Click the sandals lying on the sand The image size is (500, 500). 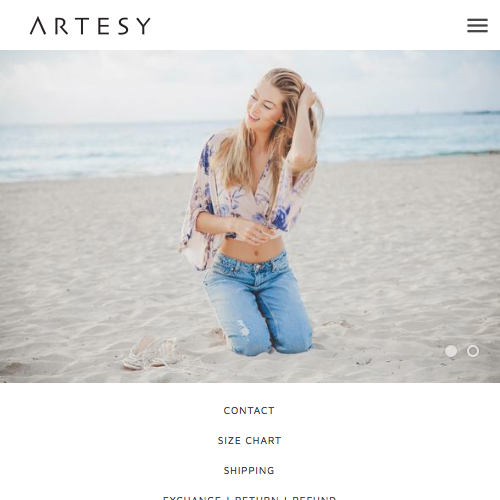pos(152,353)
